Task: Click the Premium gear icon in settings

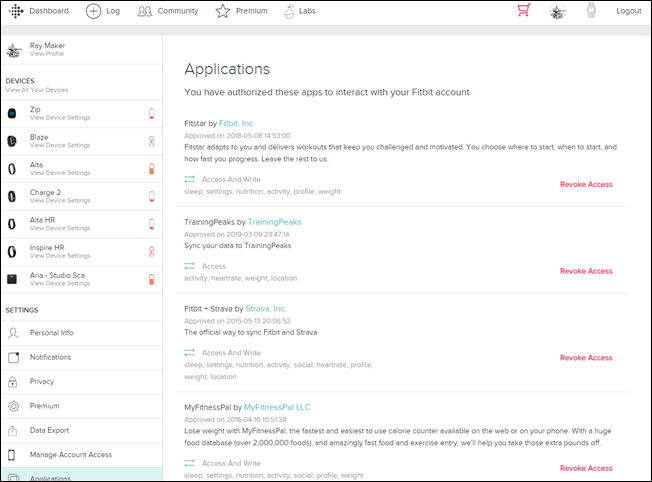Action: (14, 406)
